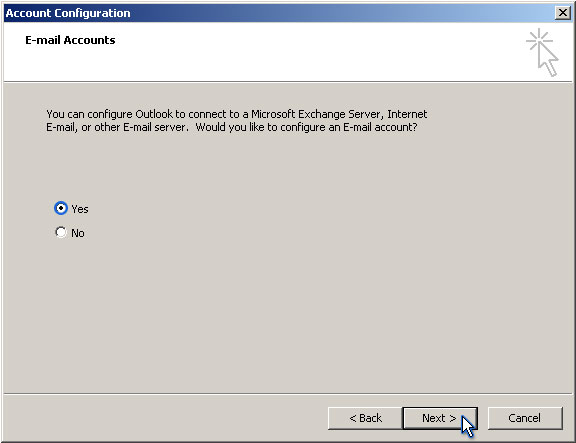
Task: Choose the No radio button
Action: click(x=61, y=232)
